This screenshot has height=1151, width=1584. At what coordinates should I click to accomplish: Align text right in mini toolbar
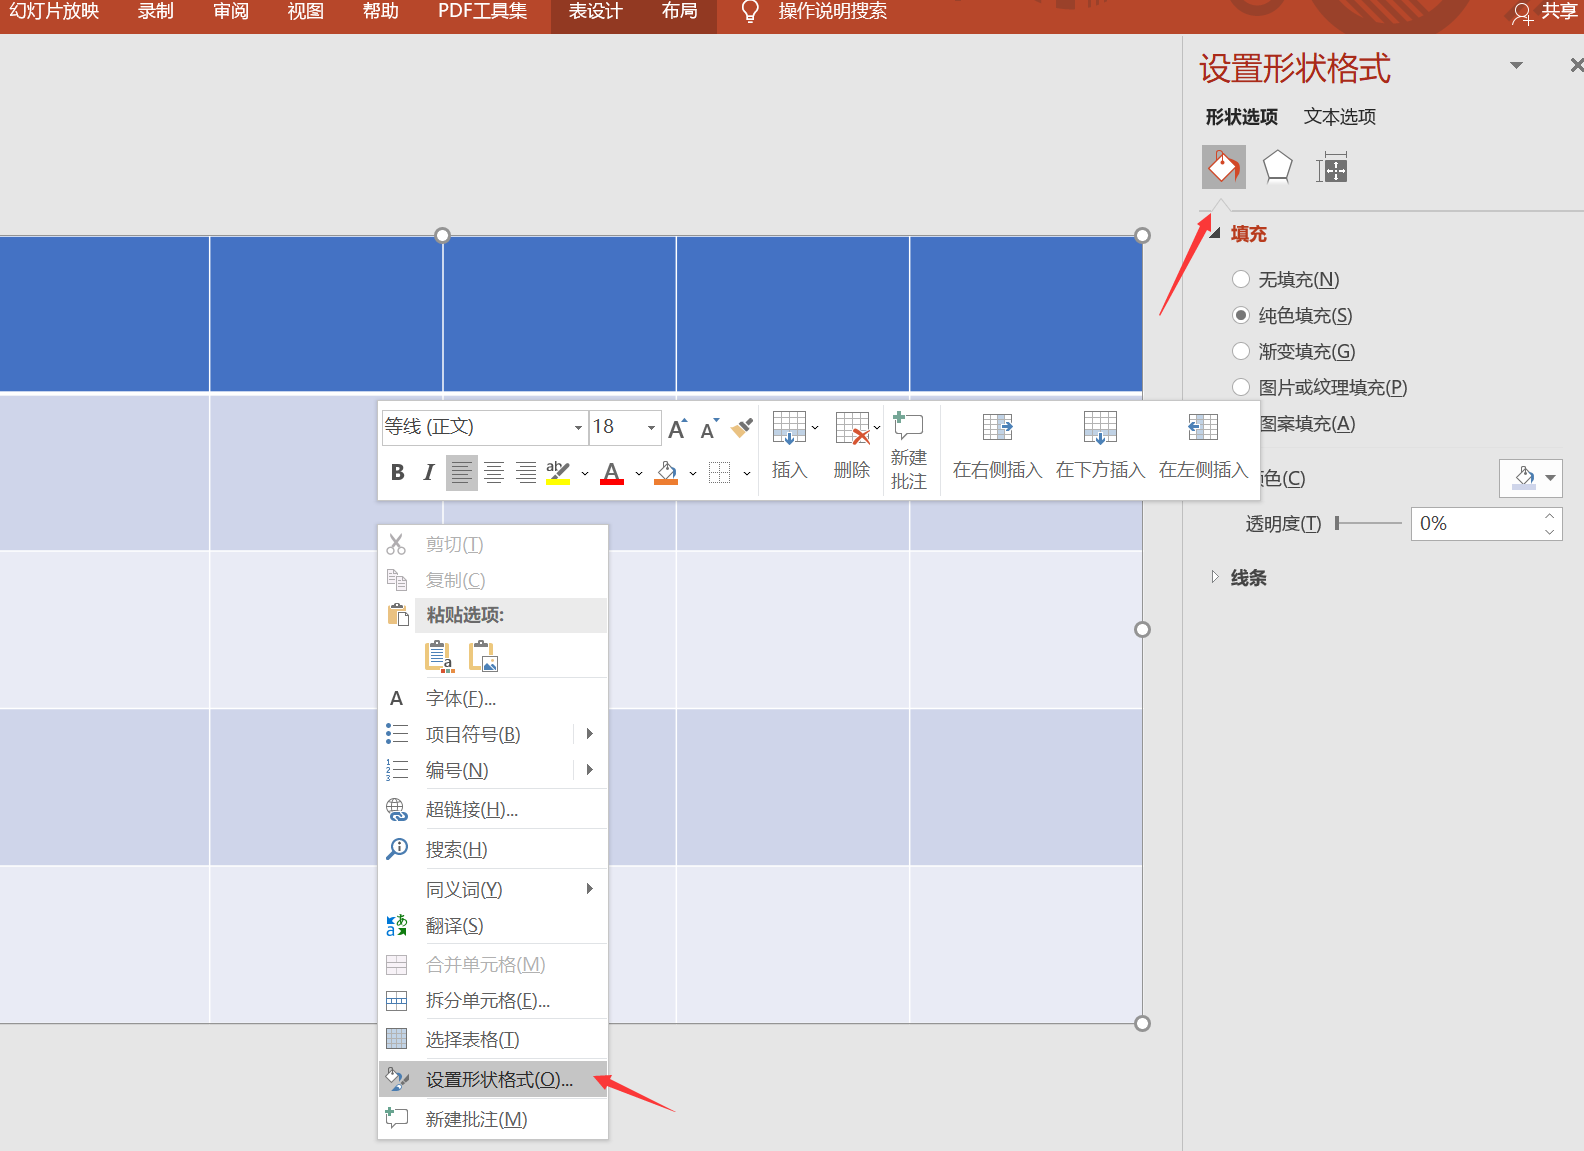point(526,472)
